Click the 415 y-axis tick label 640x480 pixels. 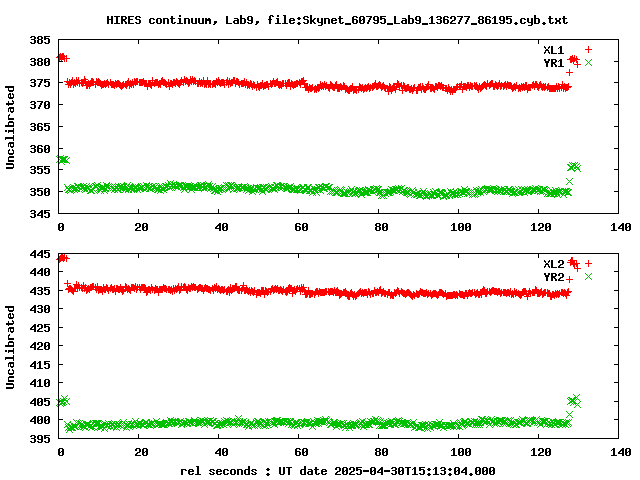coord(40,364)
